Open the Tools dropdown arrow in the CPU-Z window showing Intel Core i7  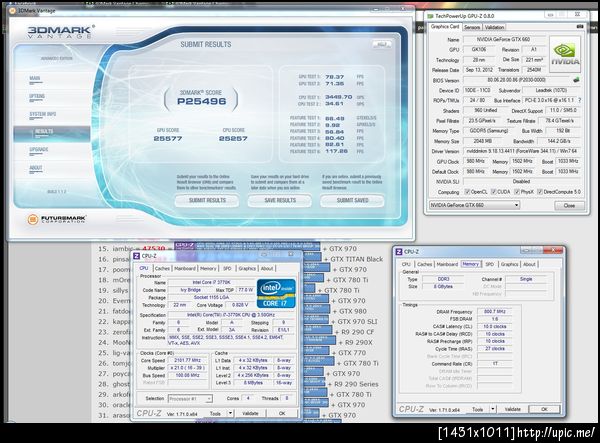[230, 413]
